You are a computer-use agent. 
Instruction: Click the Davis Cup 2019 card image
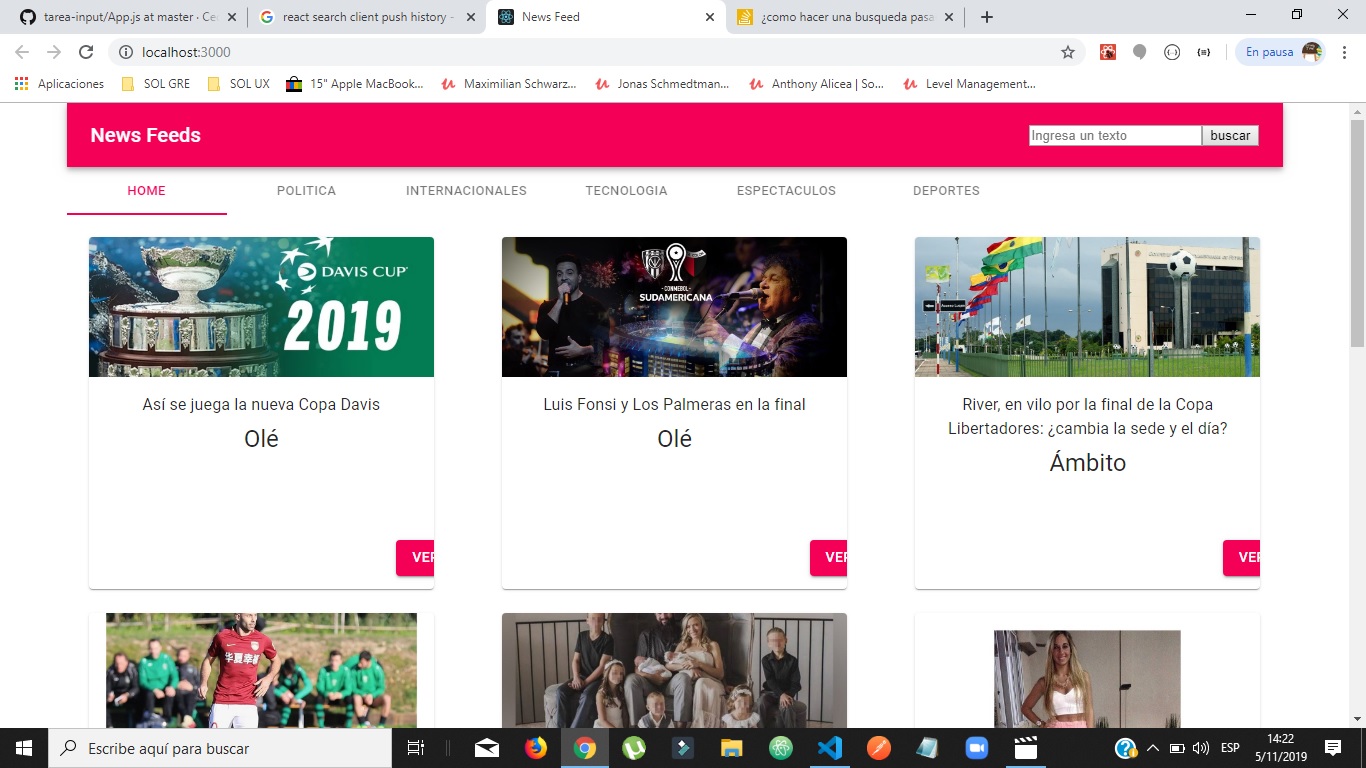[x=261, y=307]
